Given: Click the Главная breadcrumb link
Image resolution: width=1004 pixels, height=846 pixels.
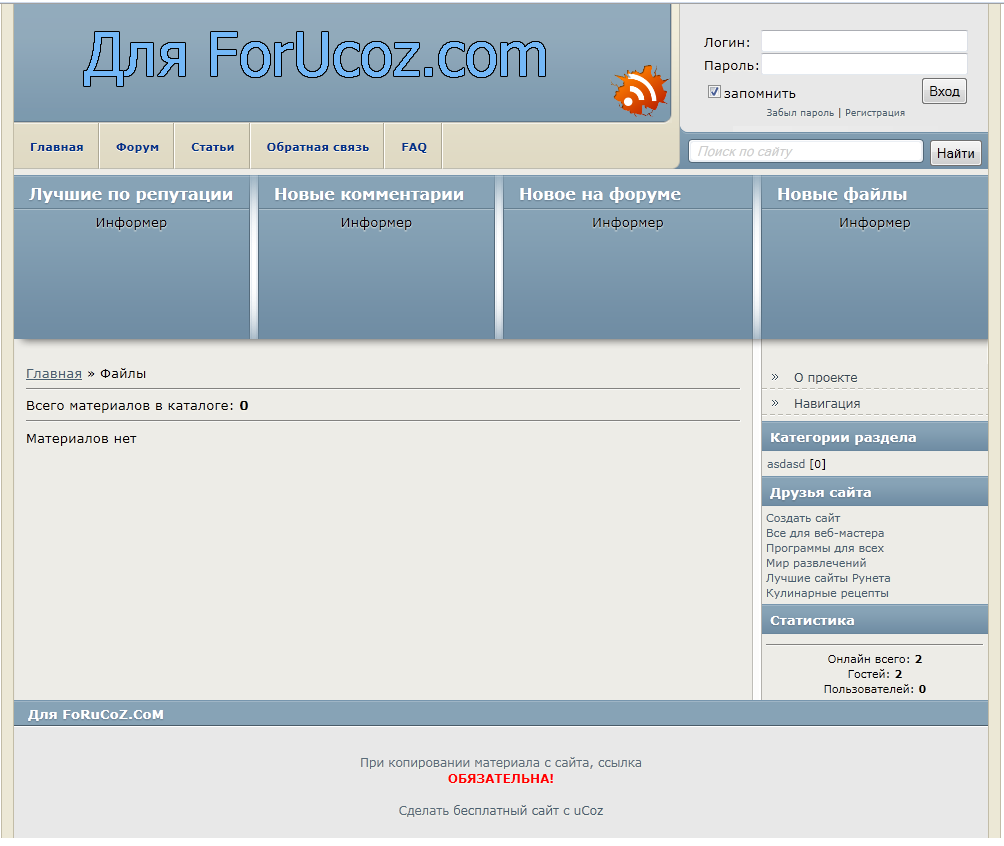Looking at the screenshot, I should click(54, 373).
